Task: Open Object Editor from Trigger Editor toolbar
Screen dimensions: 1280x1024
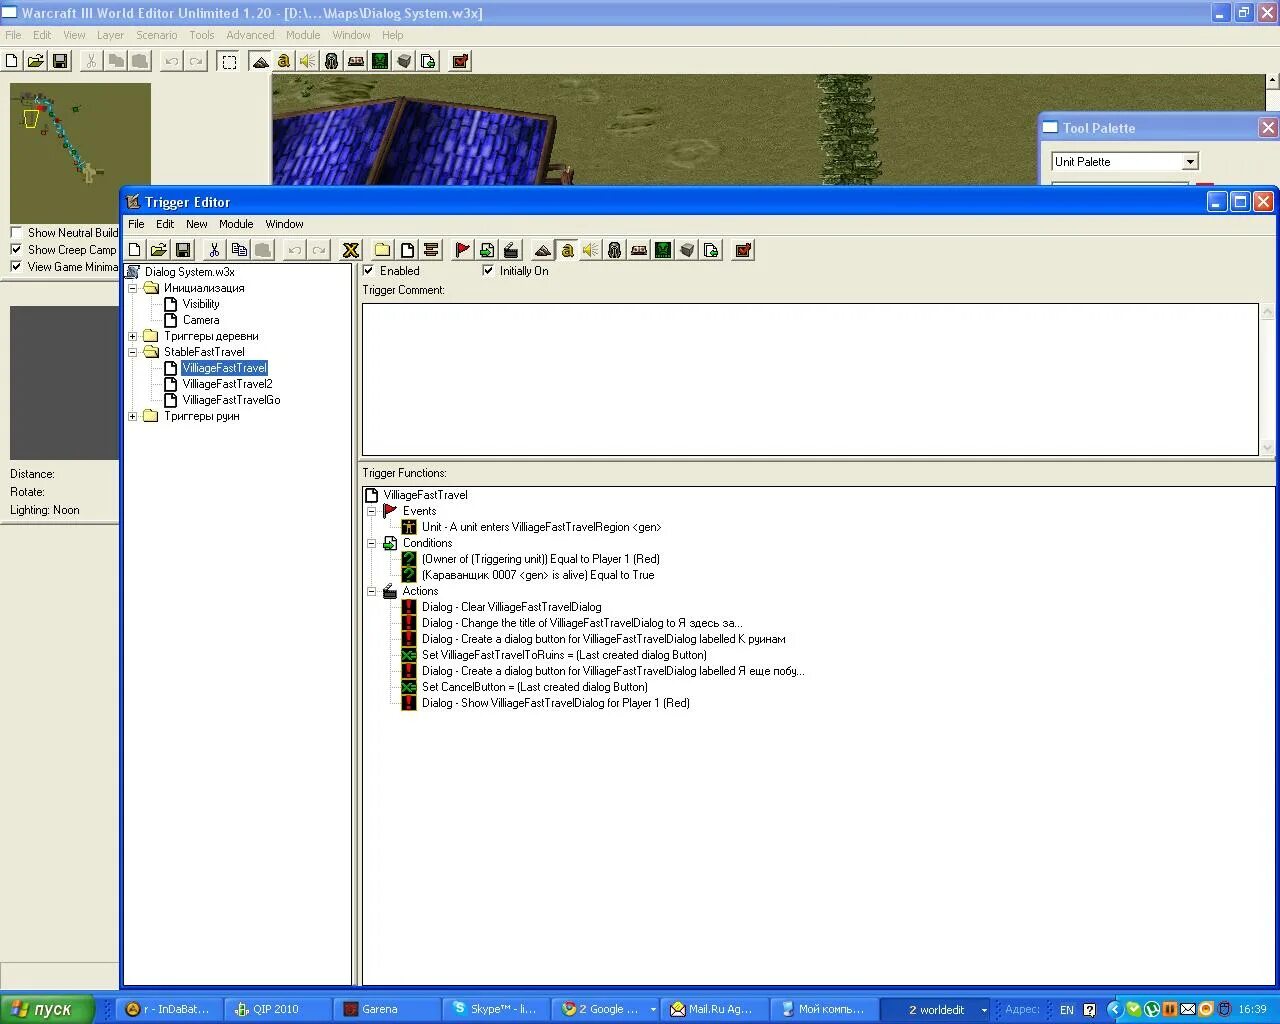Action: [615, 250]
